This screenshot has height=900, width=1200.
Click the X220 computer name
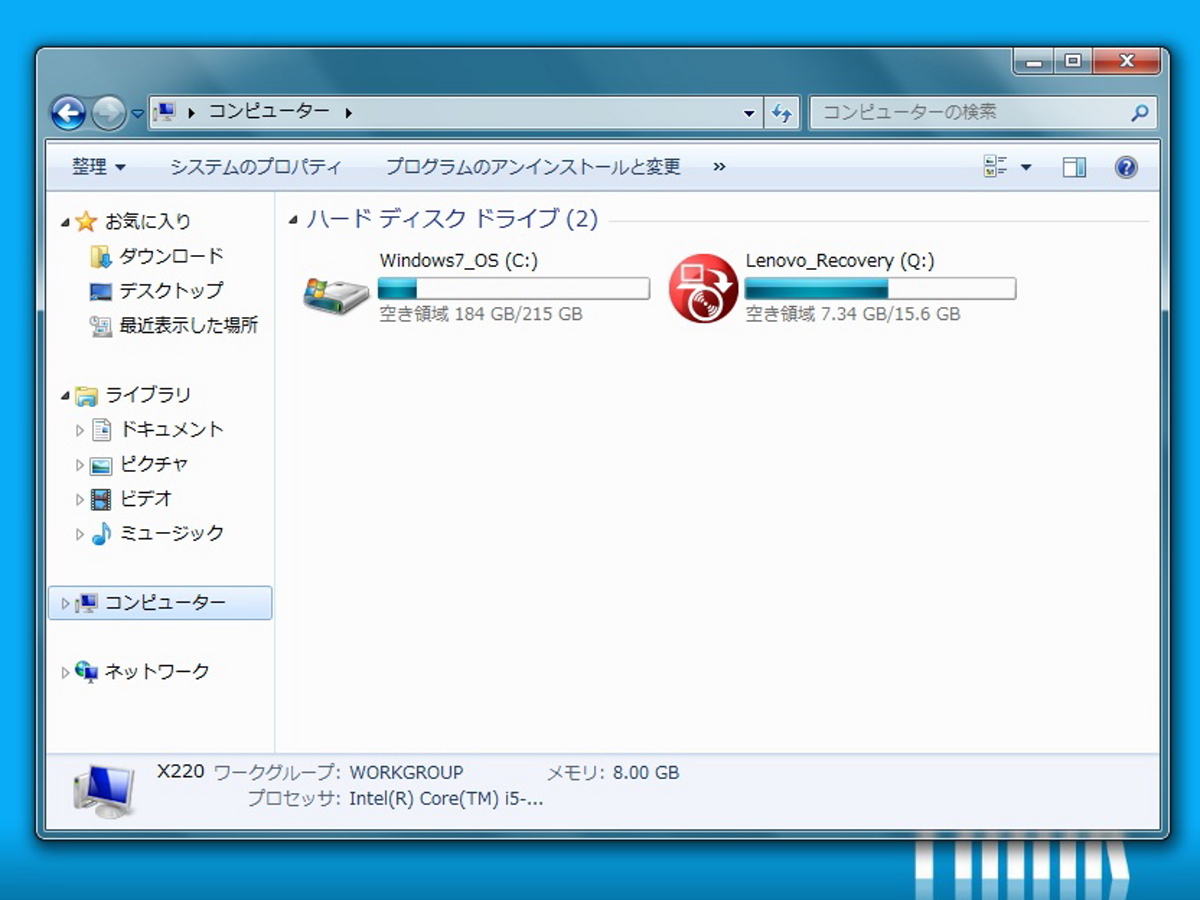tap(181, 772)
